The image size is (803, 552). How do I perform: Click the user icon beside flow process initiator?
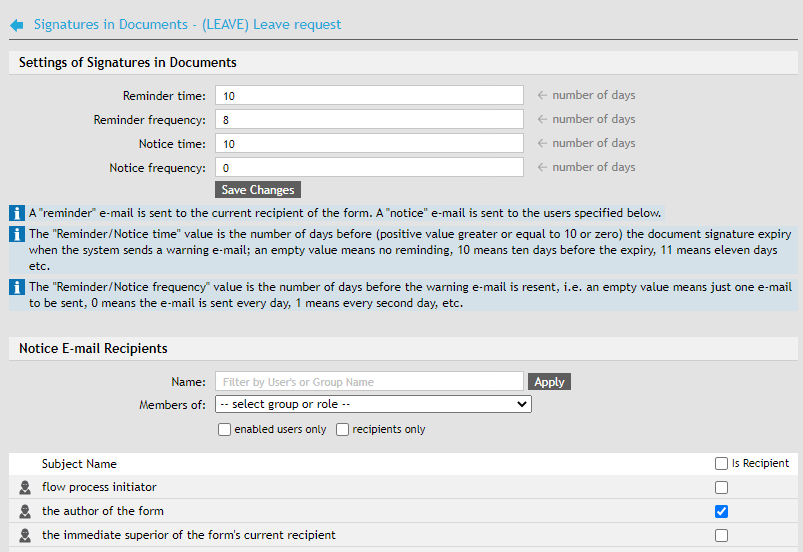pos(25,488)
